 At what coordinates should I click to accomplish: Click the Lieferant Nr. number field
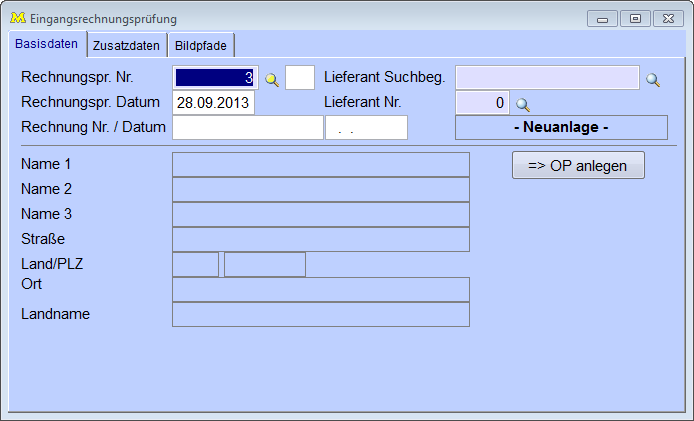tap(482, 103)
